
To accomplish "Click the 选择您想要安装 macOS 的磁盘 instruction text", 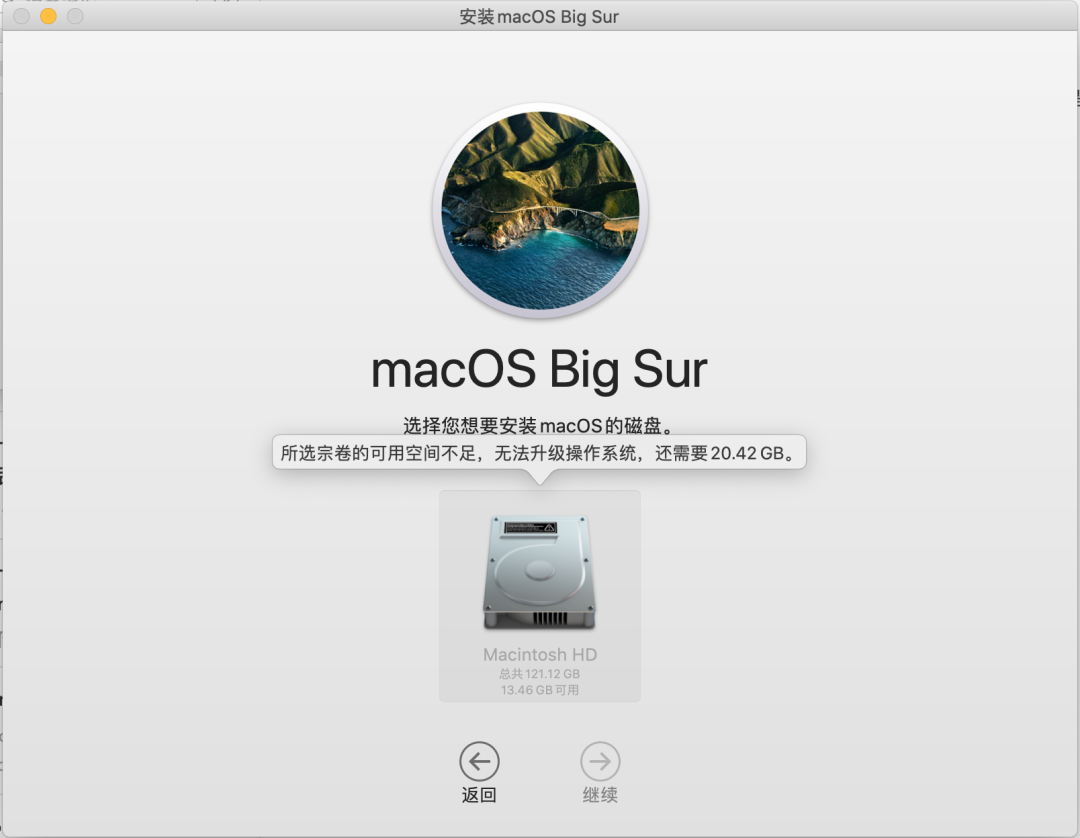I will pyautogui.click(x=539, y=426).
